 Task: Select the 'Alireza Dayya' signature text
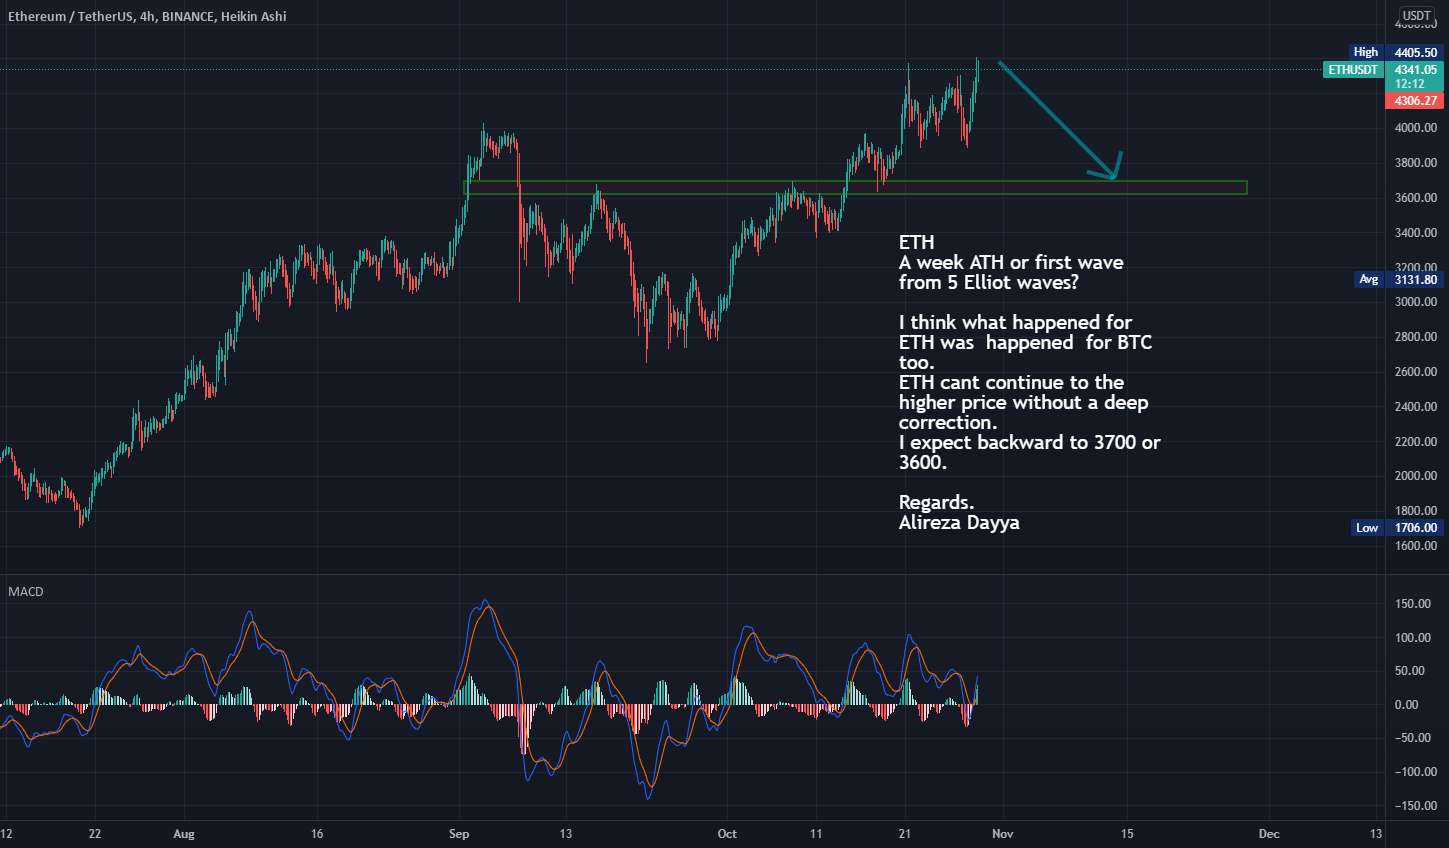click(x=959, y=523)
